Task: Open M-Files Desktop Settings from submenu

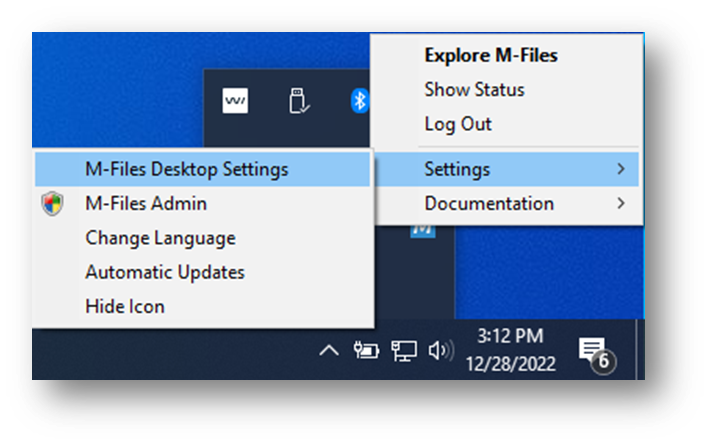Action: click(202, 169)
